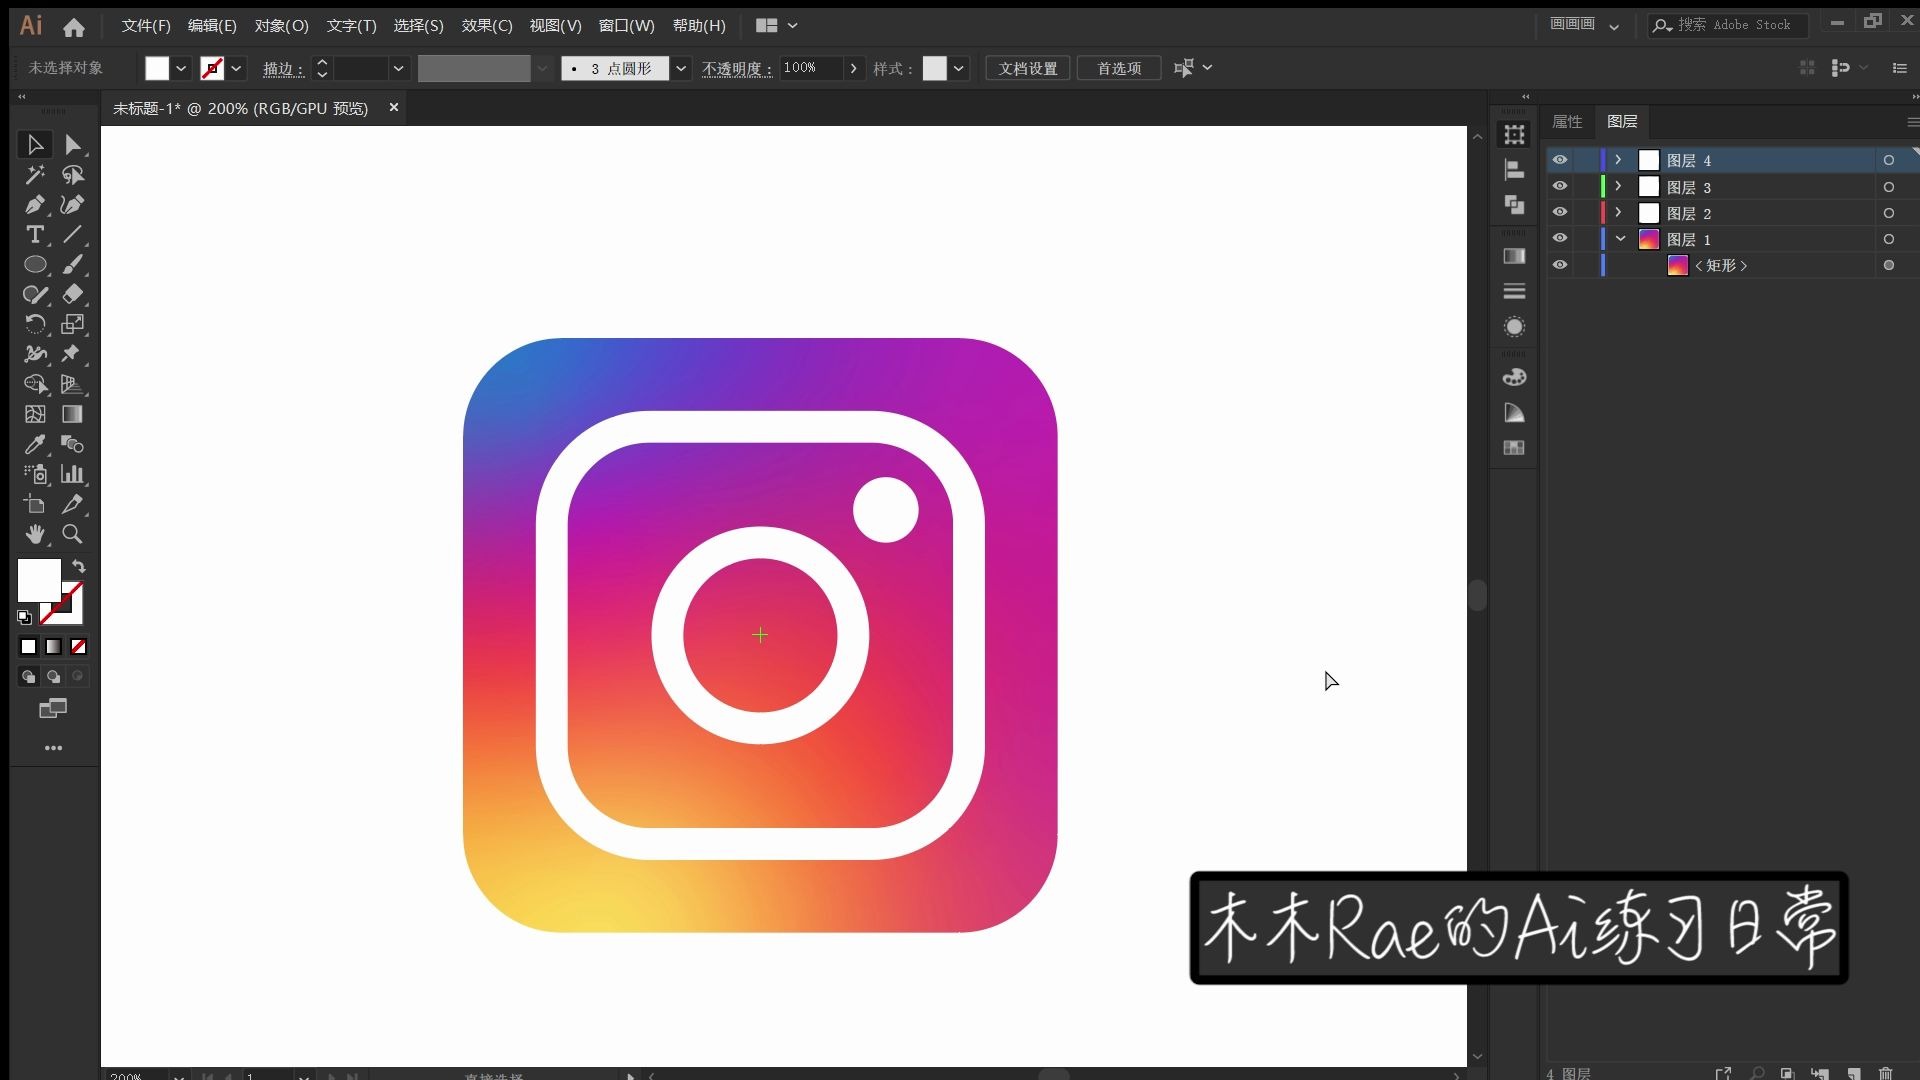Open the 编辑(E) menu
This screenshot has width=1920, height=1080.
[212, 26]
